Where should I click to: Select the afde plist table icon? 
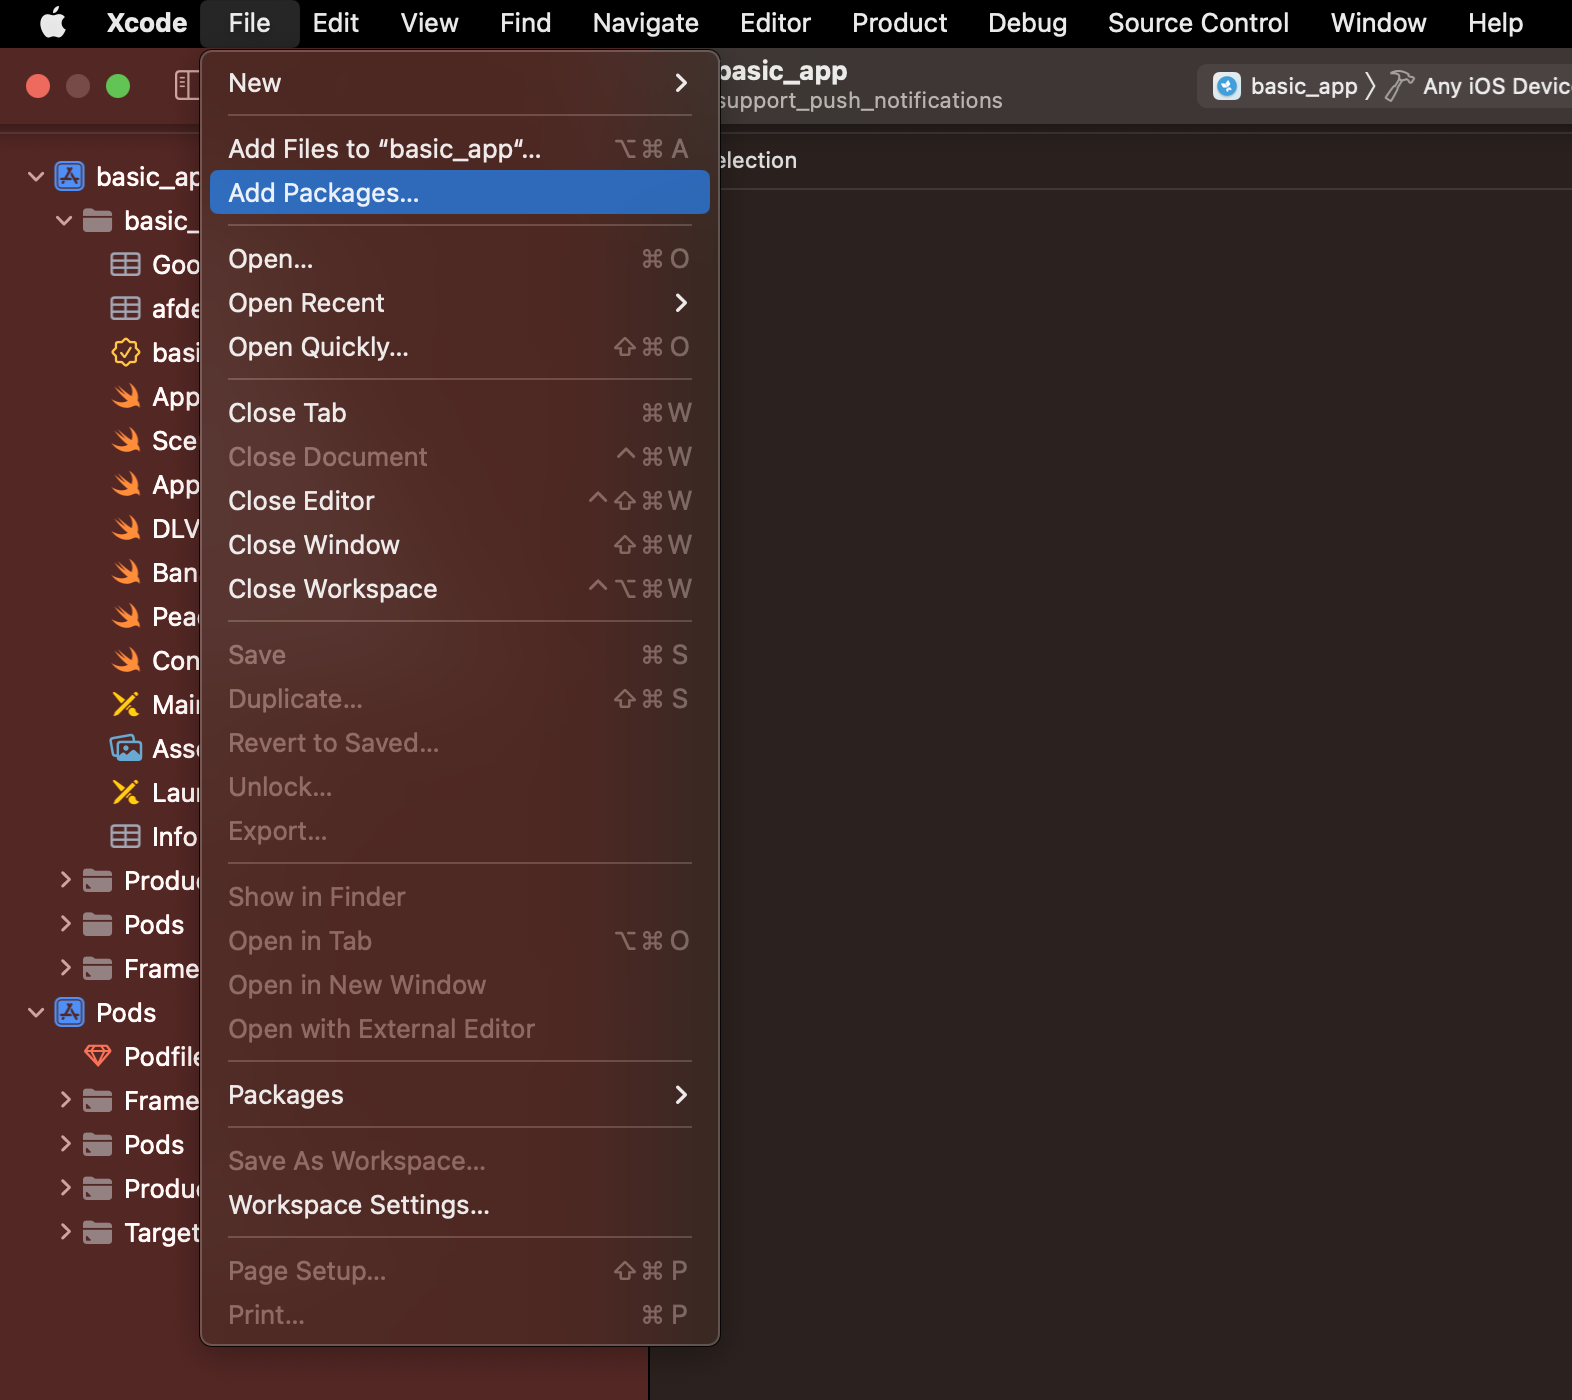[126, 308]
